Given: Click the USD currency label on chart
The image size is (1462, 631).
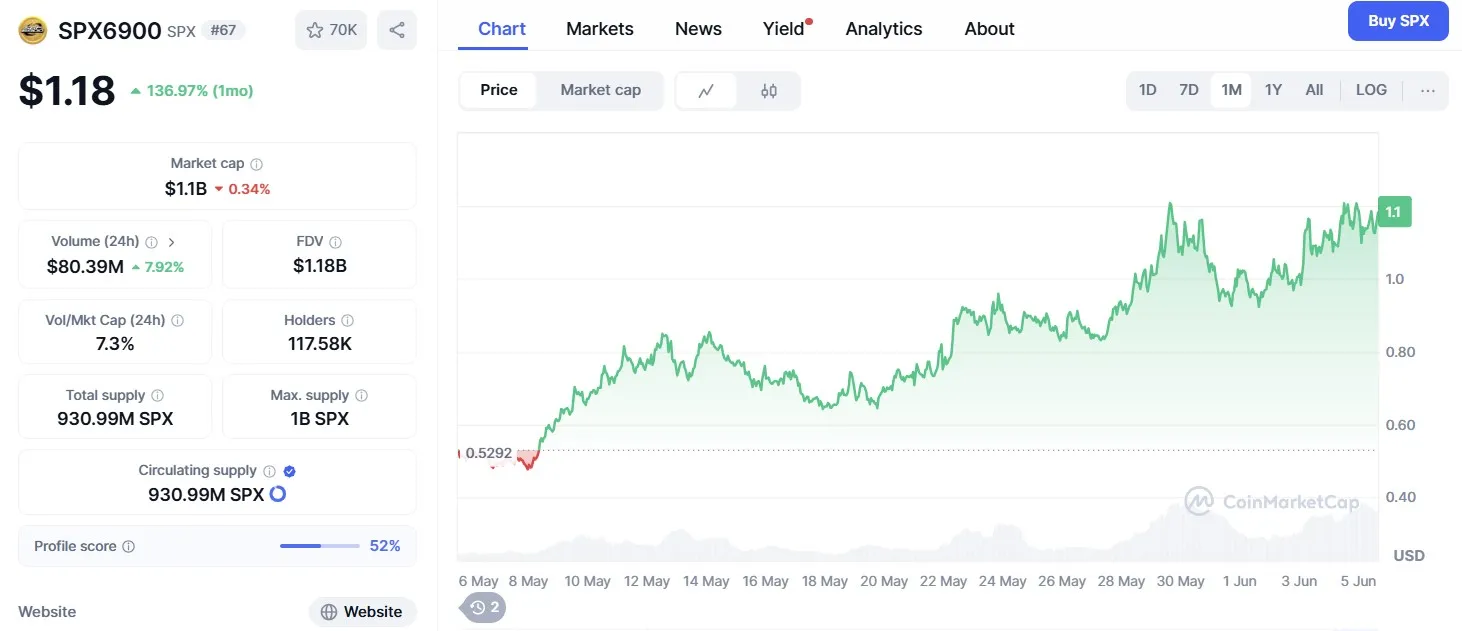Looking at the screenshot, I should click(x=1409, y=556).
